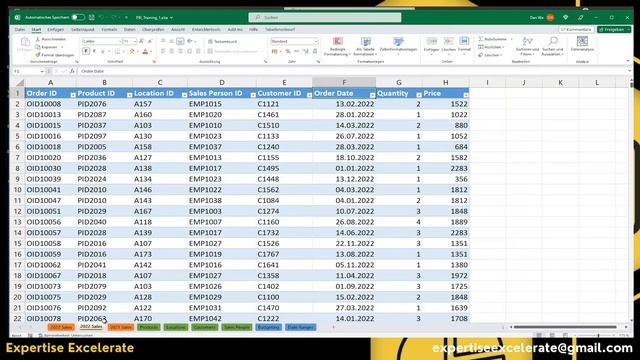Click the Freigeben share button
The height and width of the screenshot is (360, 640).
tap(614, 29)
